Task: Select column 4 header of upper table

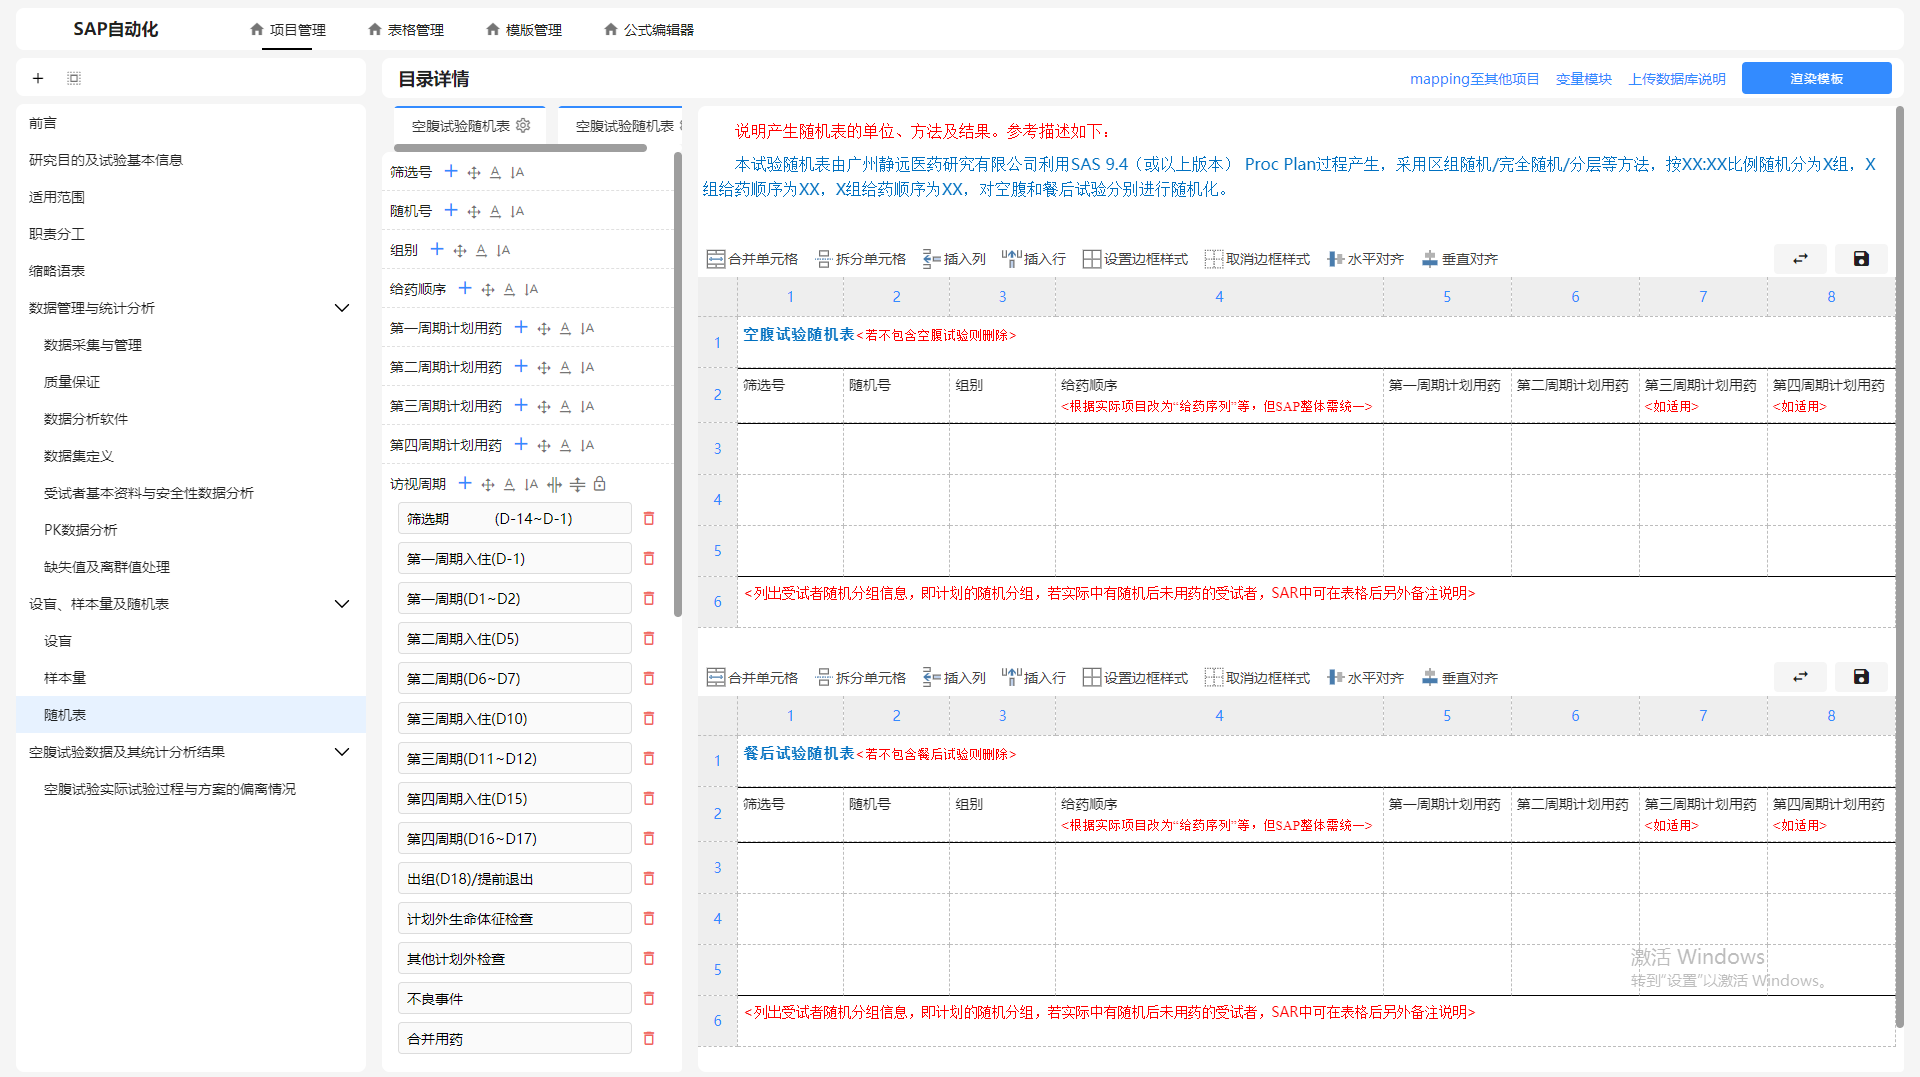Action: coord(1219,297)
